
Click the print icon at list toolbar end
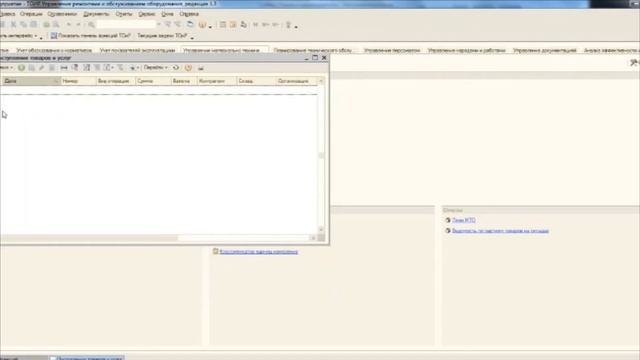(x=201, y=68)
